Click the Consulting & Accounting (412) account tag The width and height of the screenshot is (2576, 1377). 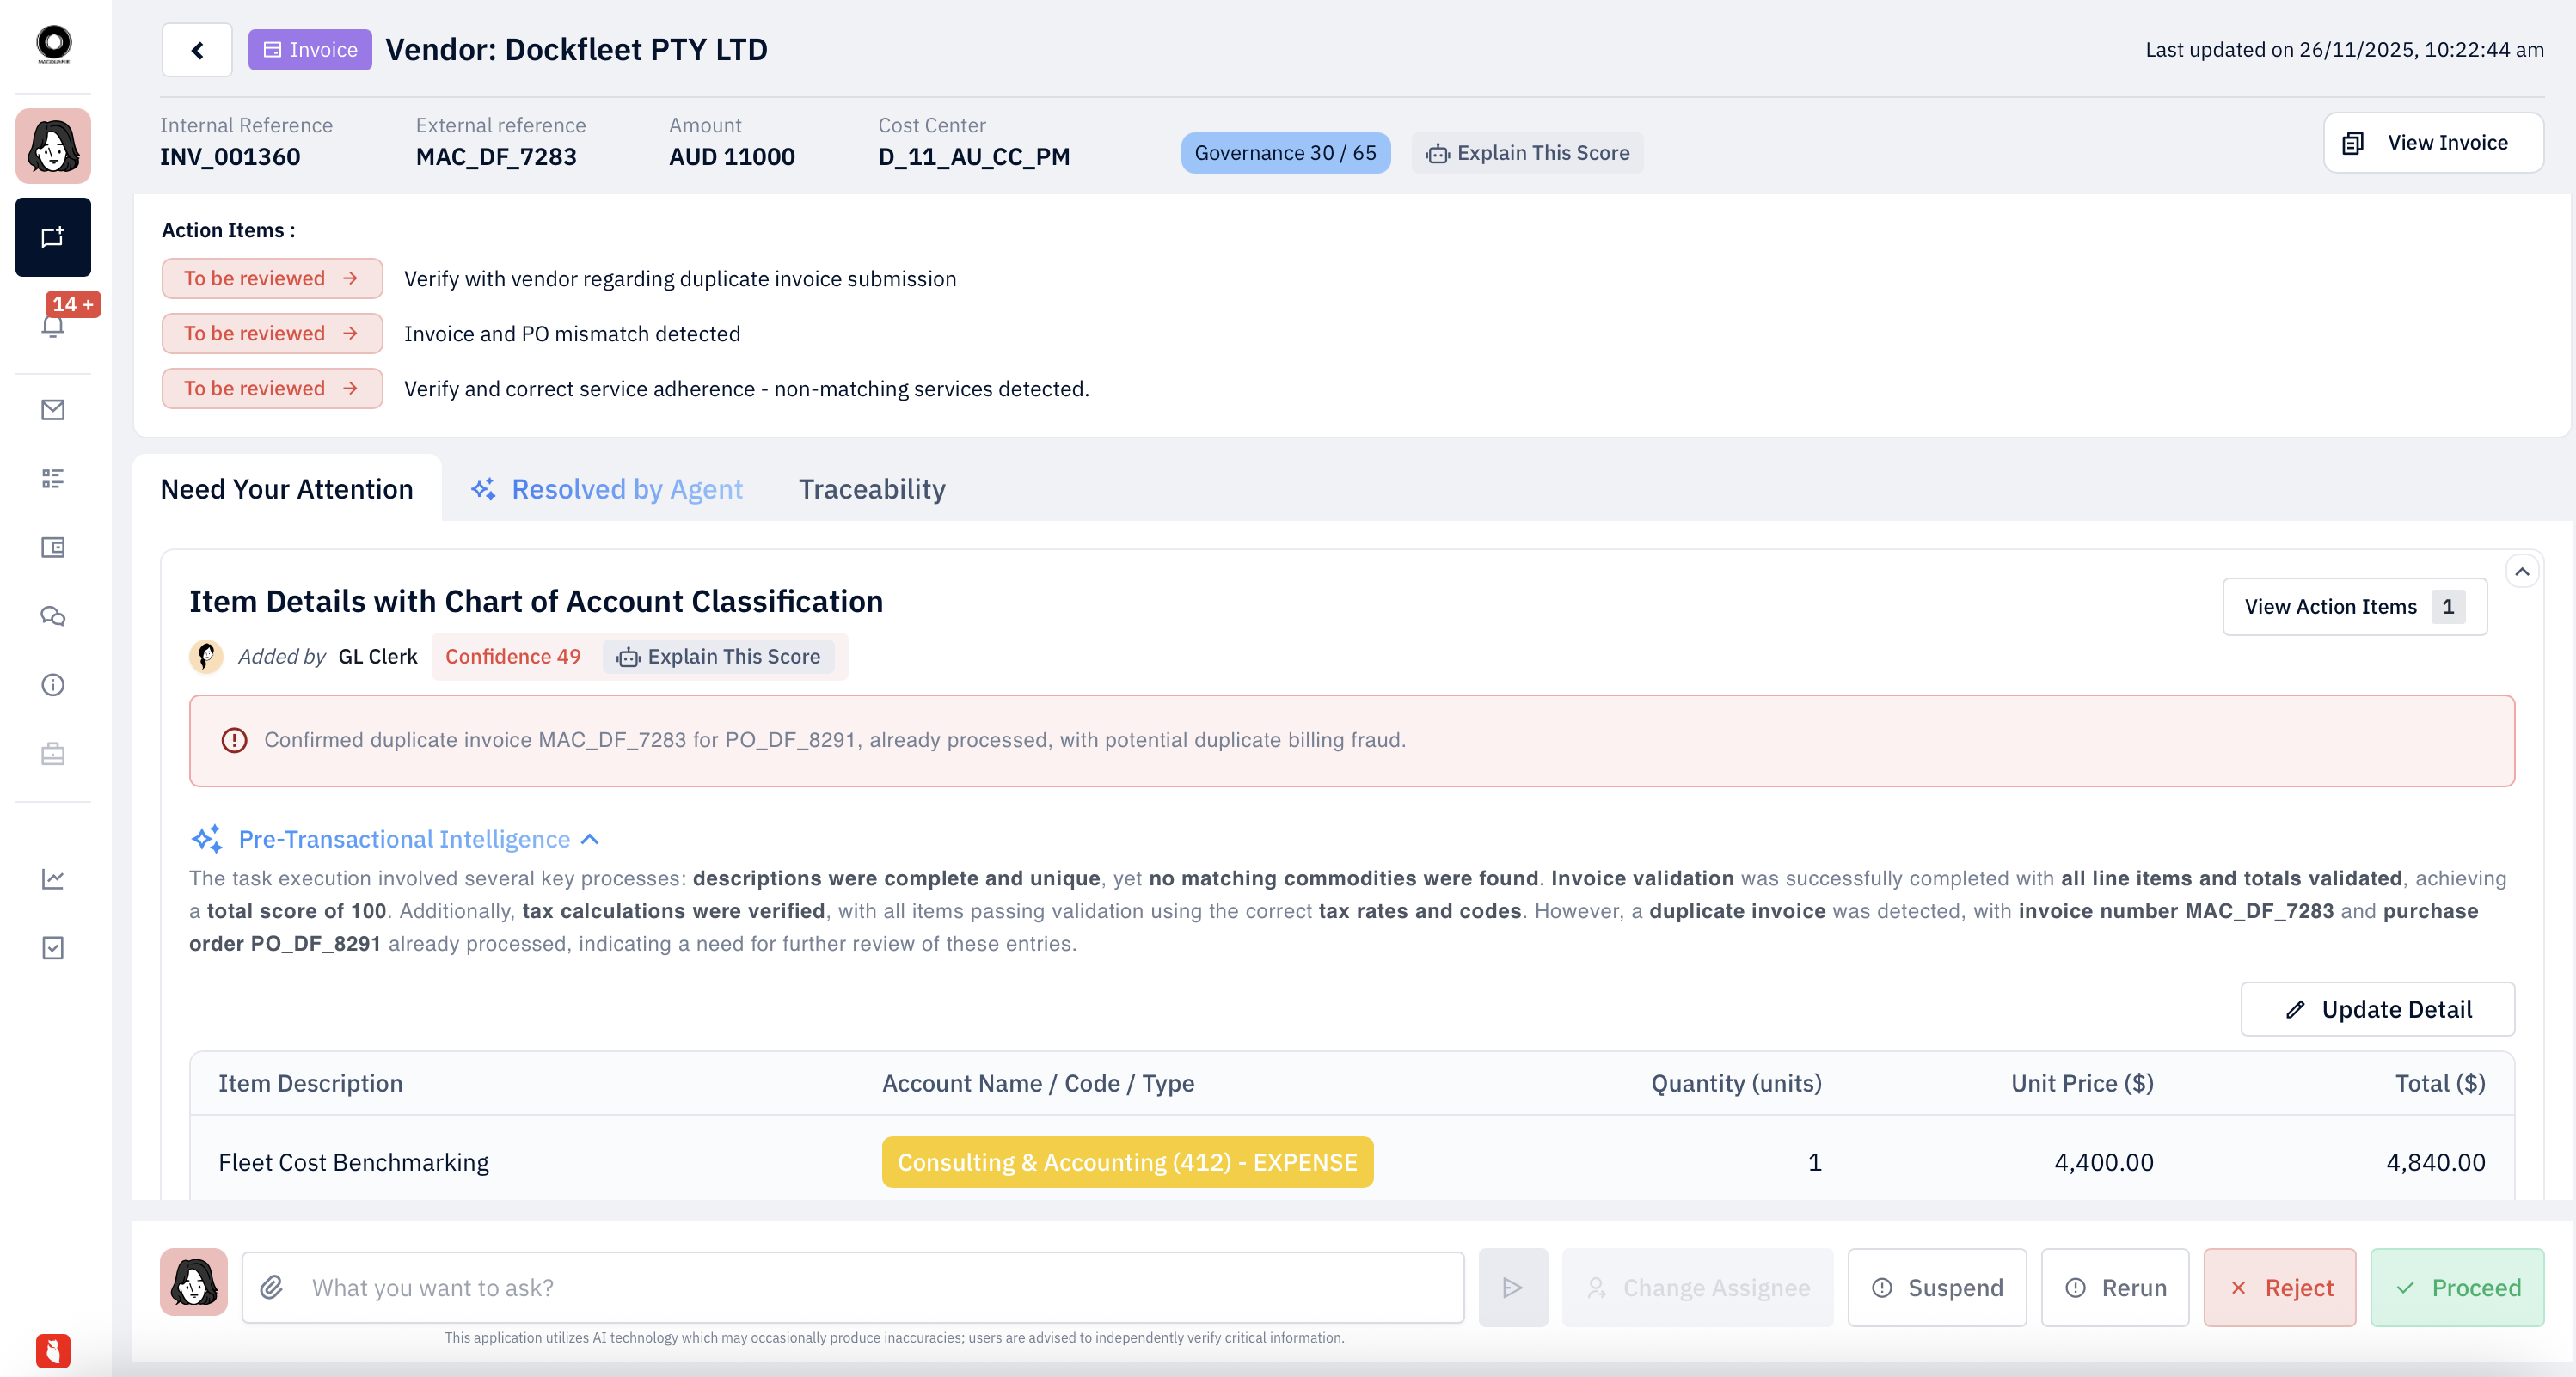[x=1127, y=1162]
